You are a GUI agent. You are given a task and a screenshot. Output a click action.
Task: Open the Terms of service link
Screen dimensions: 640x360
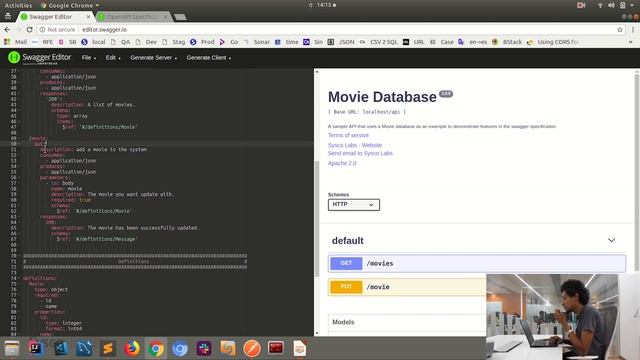(348, 135)
